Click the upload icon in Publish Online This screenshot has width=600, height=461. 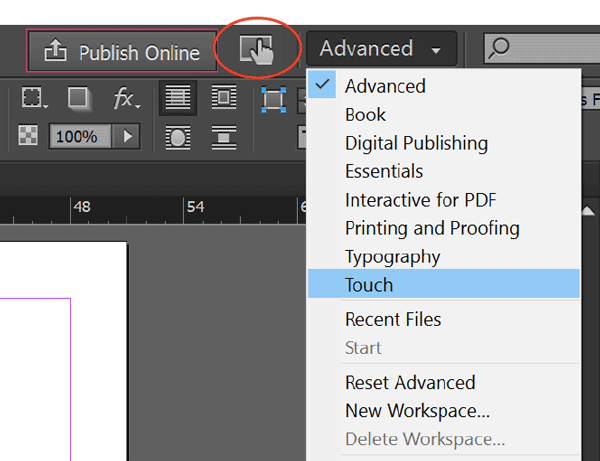pos(55,50)
